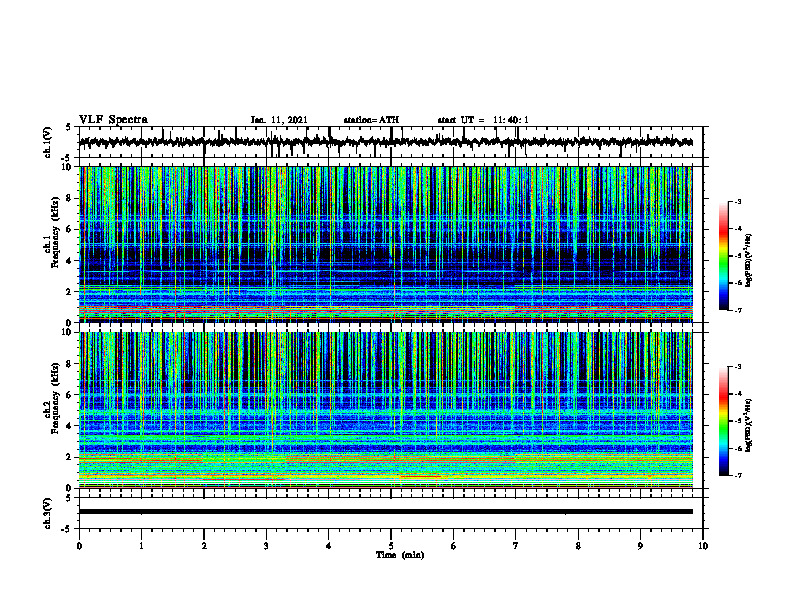Click inside the ch.2 frequency spectrogram
This screenshot has width=792, height=612.
(x=386, y=410)
